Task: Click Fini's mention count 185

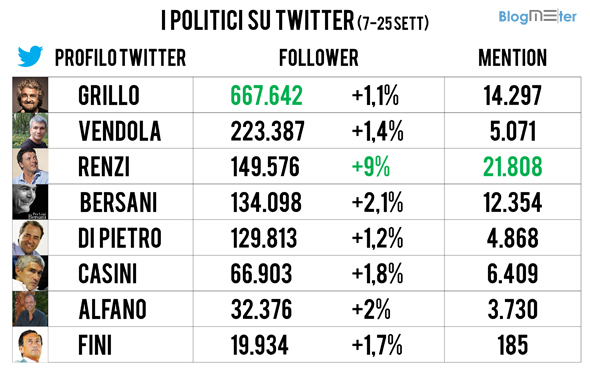Action: click(512, 345)
